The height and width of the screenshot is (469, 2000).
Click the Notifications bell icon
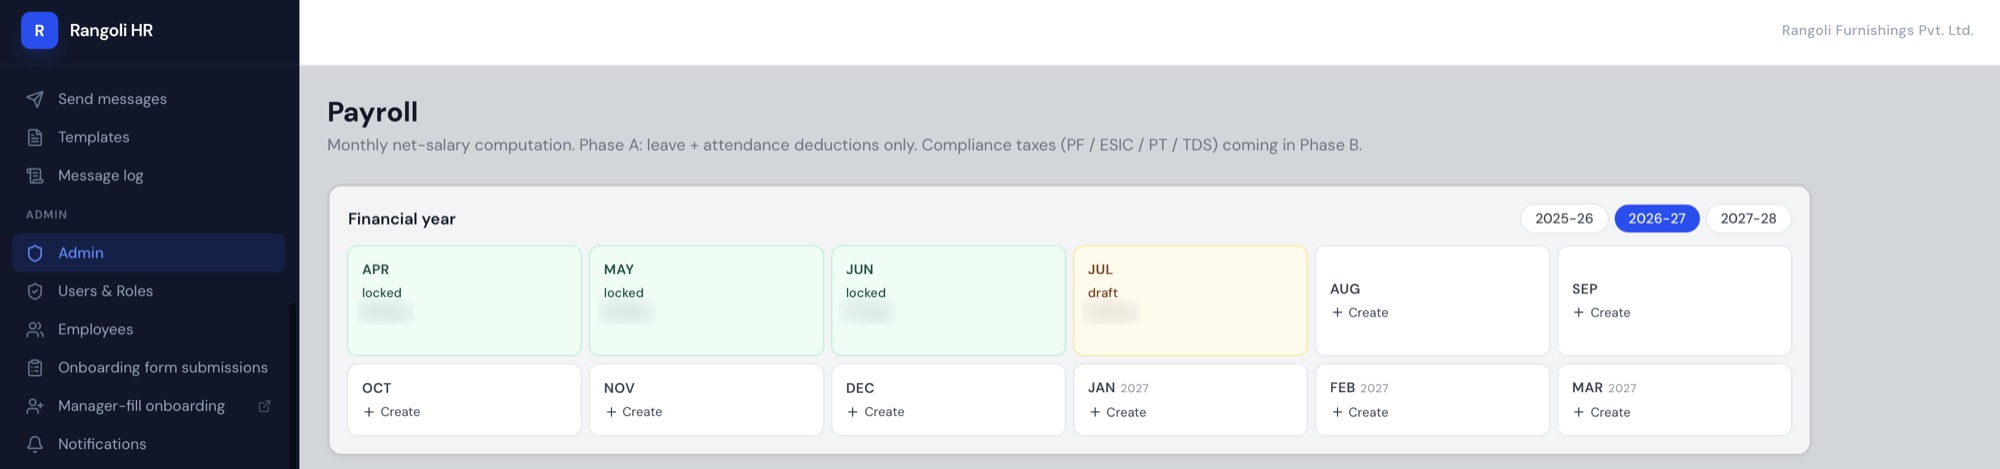click(35, 444)
